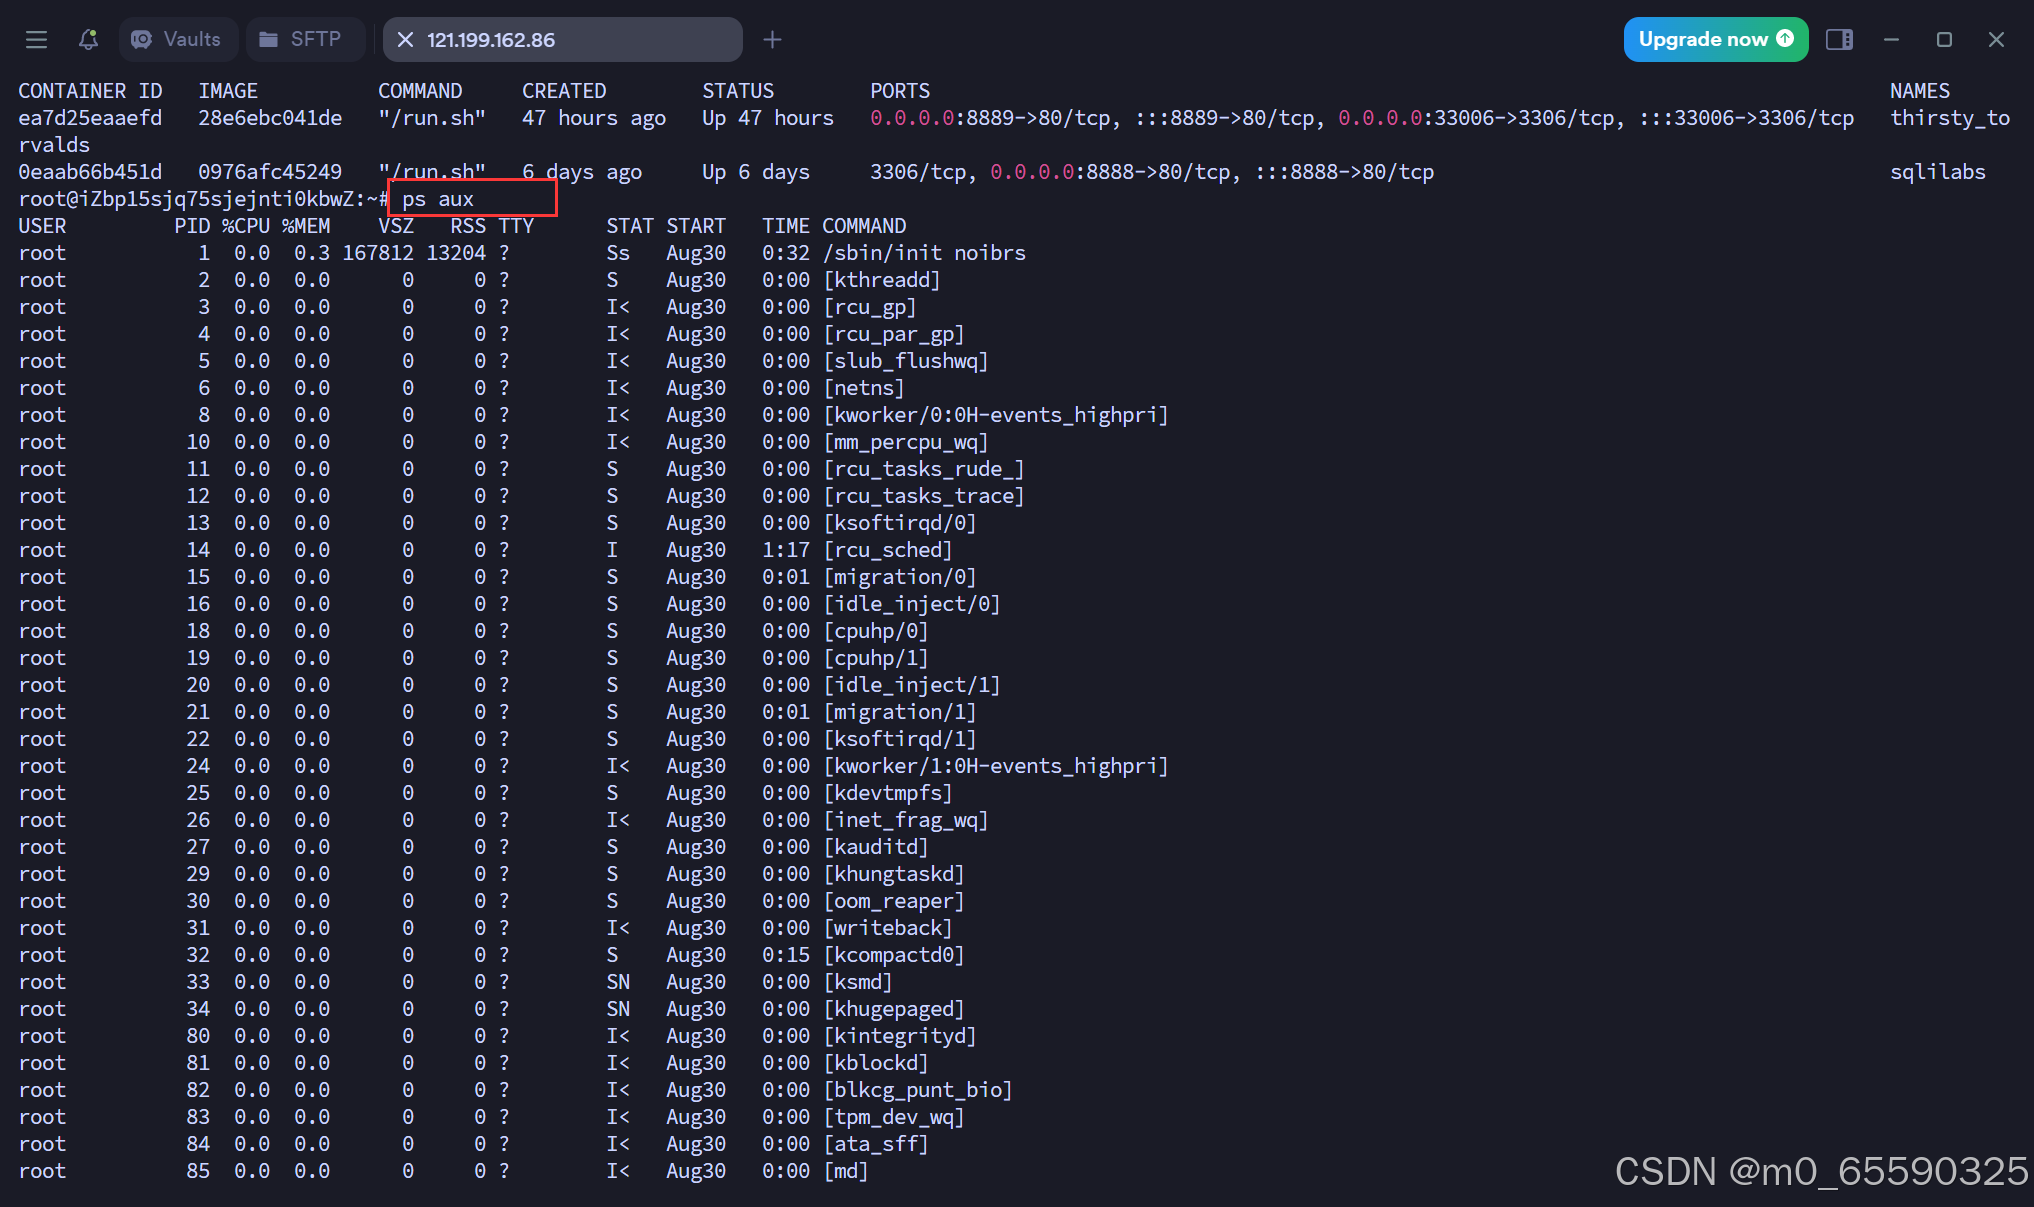The width and height of the screenshot is (2034, 1207).
Task: Open the notifications bell
Action: 88,39
